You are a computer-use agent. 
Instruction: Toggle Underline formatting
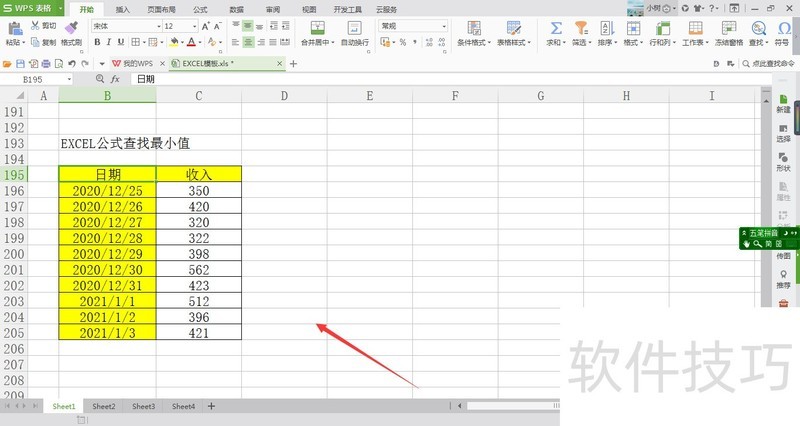click(x=121, y=42)
